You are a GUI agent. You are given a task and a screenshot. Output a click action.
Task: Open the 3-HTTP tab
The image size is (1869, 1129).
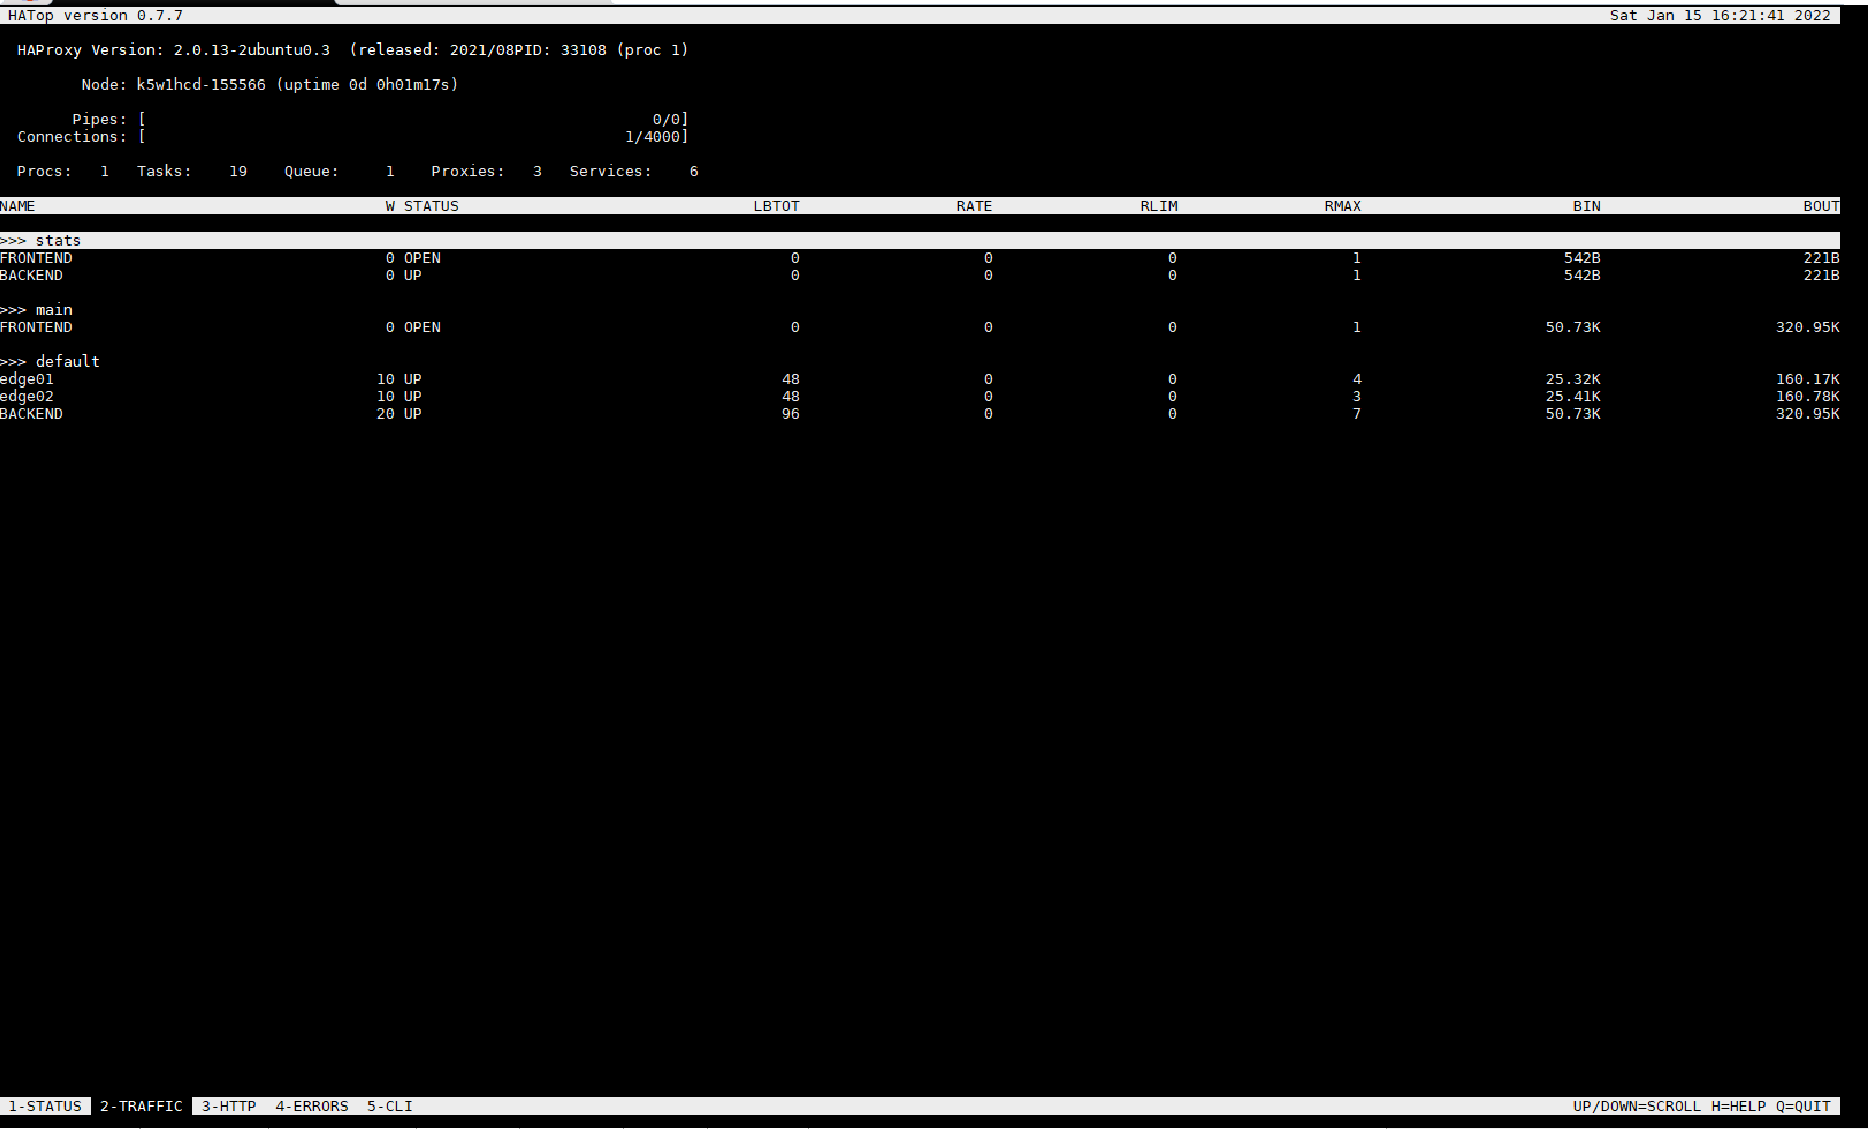229,1106
